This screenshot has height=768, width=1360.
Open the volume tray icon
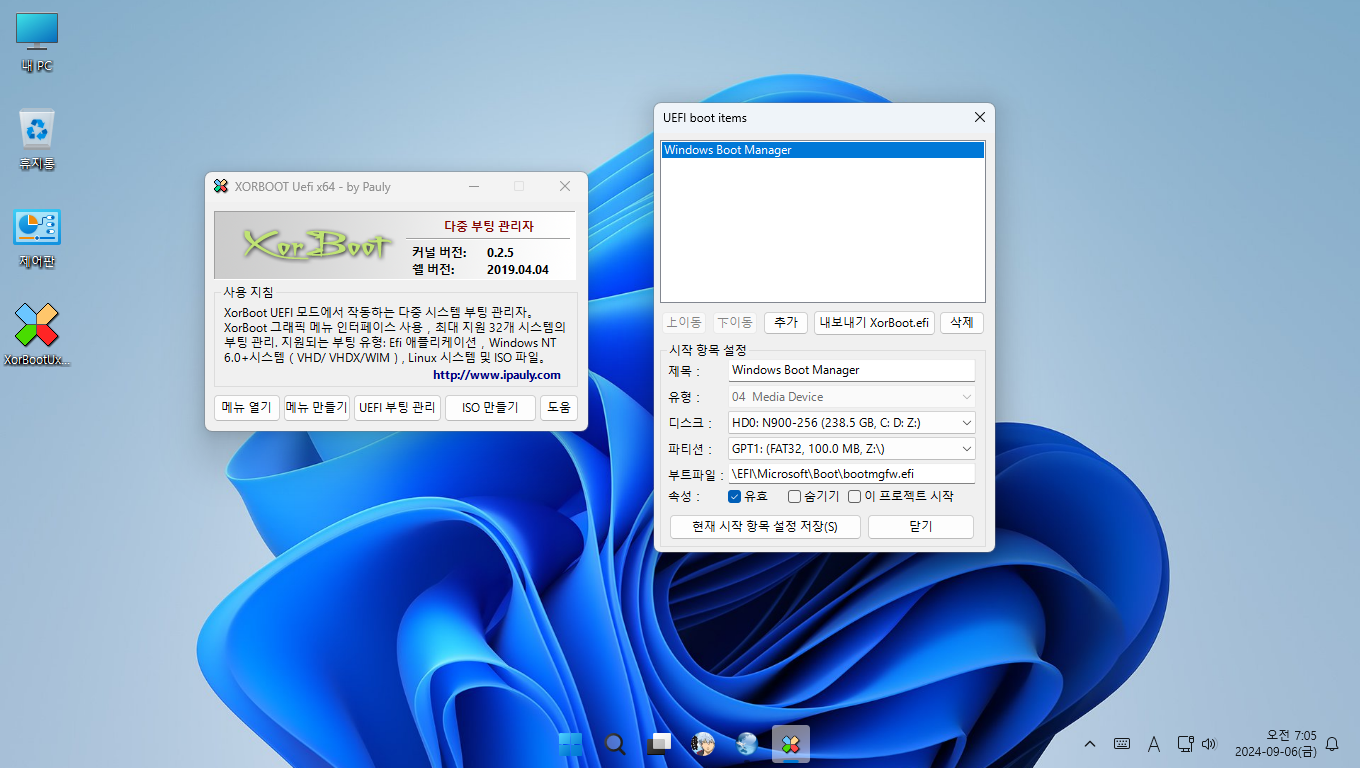point(1208,744)
